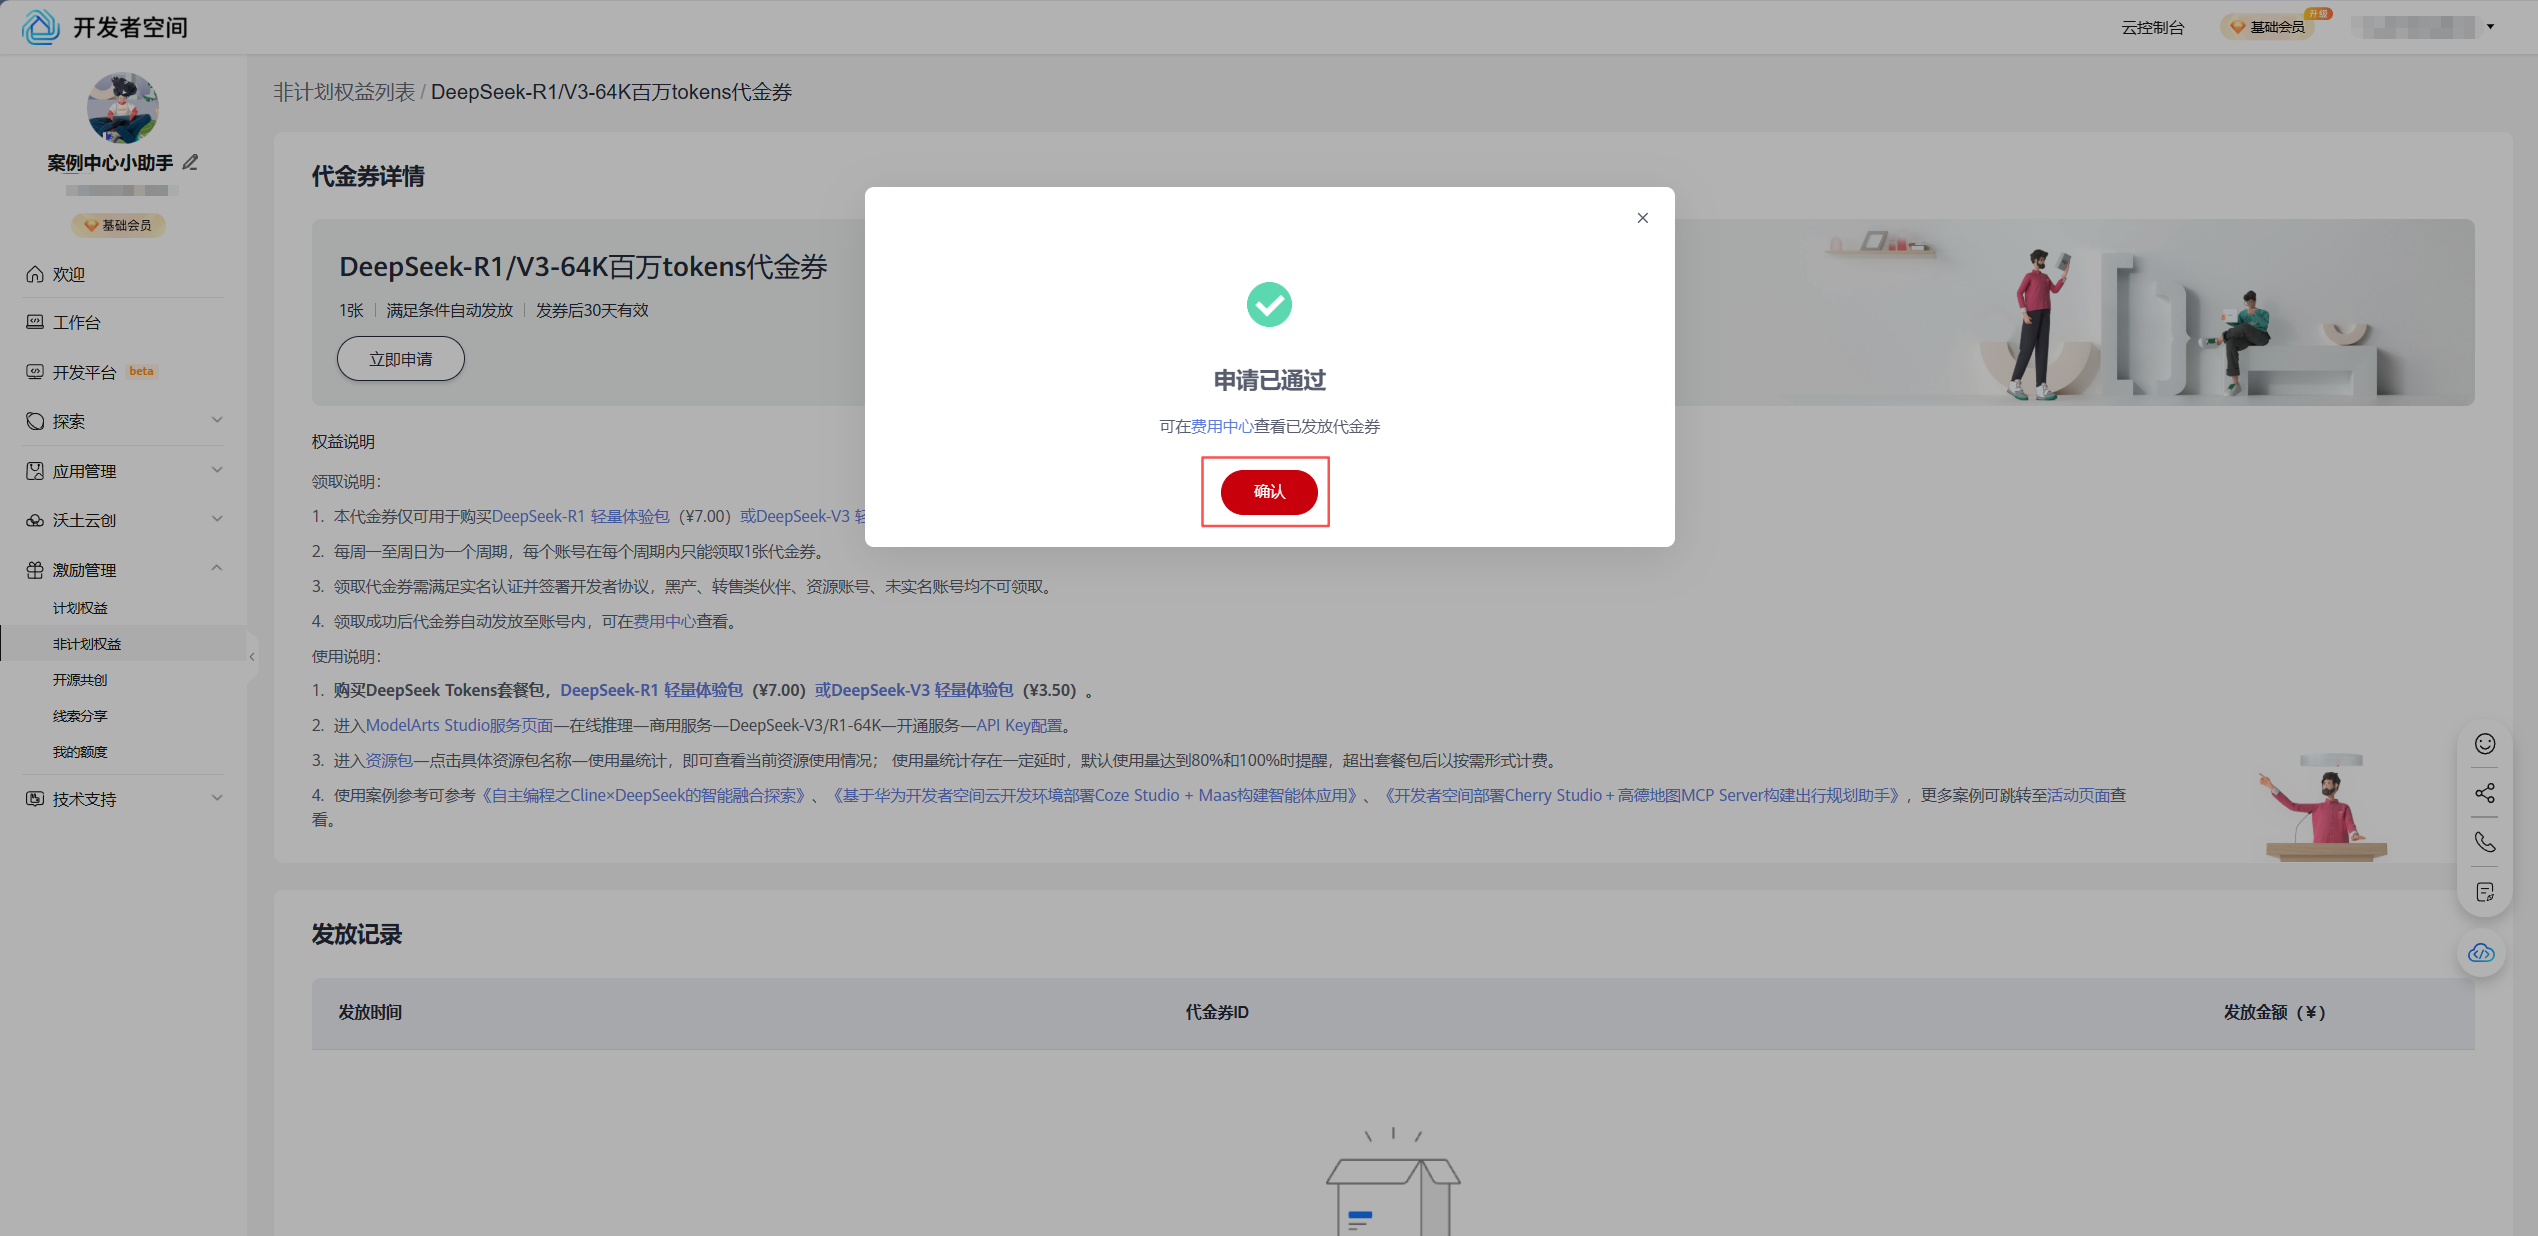Image resolution: width=2538 pixels, height=1236 pixels.
Task: Click the share icon in floating toolbar
Action: [2484, 793]
